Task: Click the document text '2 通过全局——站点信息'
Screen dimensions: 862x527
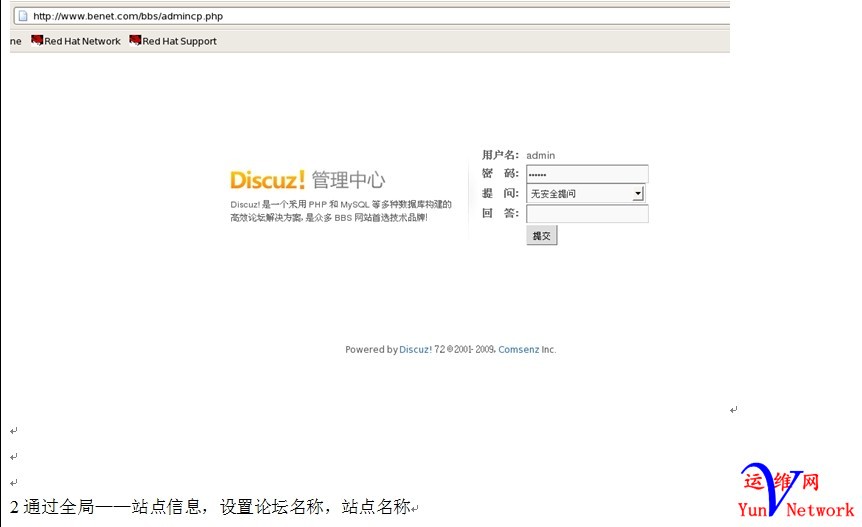Action: coord(104,506)
